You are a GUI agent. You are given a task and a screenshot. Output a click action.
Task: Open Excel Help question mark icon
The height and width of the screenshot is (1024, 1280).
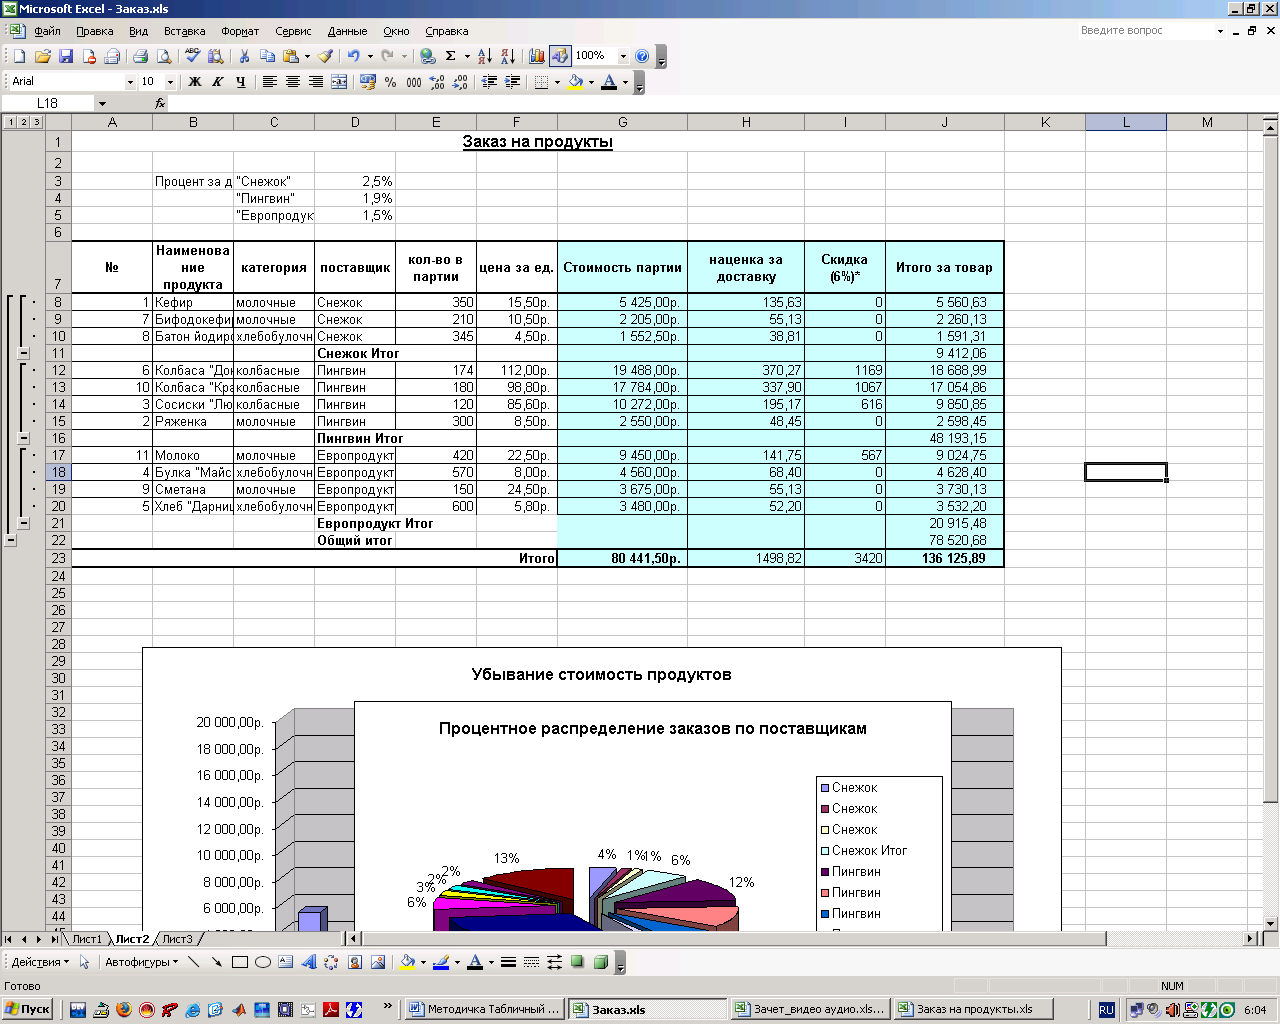(x=642, y=56)
